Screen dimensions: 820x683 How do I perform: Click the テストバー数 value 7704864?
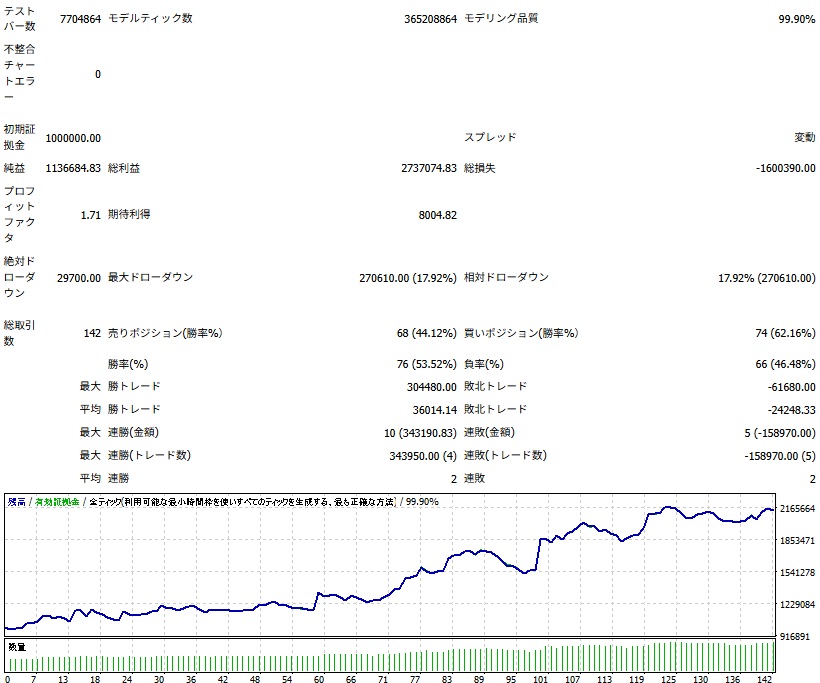coord(79,18)
